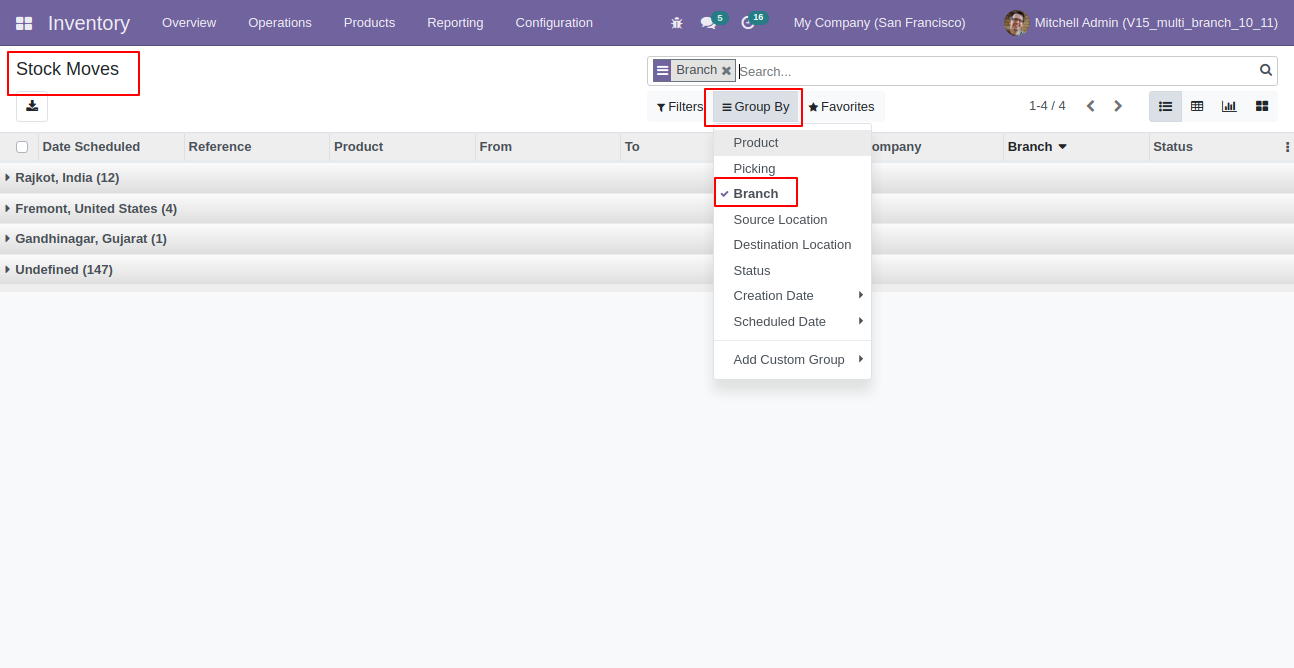Open the Group By dropdown
Viewport: 1294px width, 668px height.
pyautogui.click(x=756, y=107)
